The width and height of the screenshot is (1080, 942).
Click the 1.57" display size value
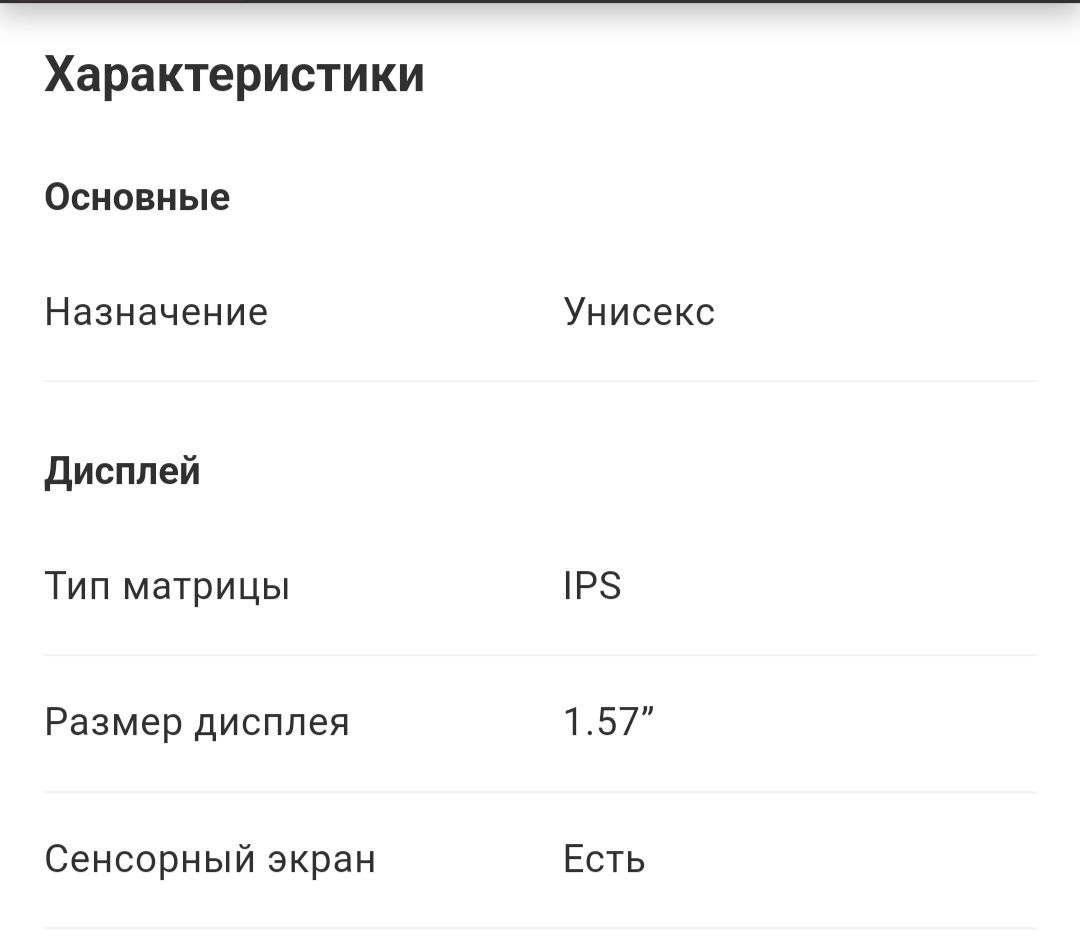(608, 722)
